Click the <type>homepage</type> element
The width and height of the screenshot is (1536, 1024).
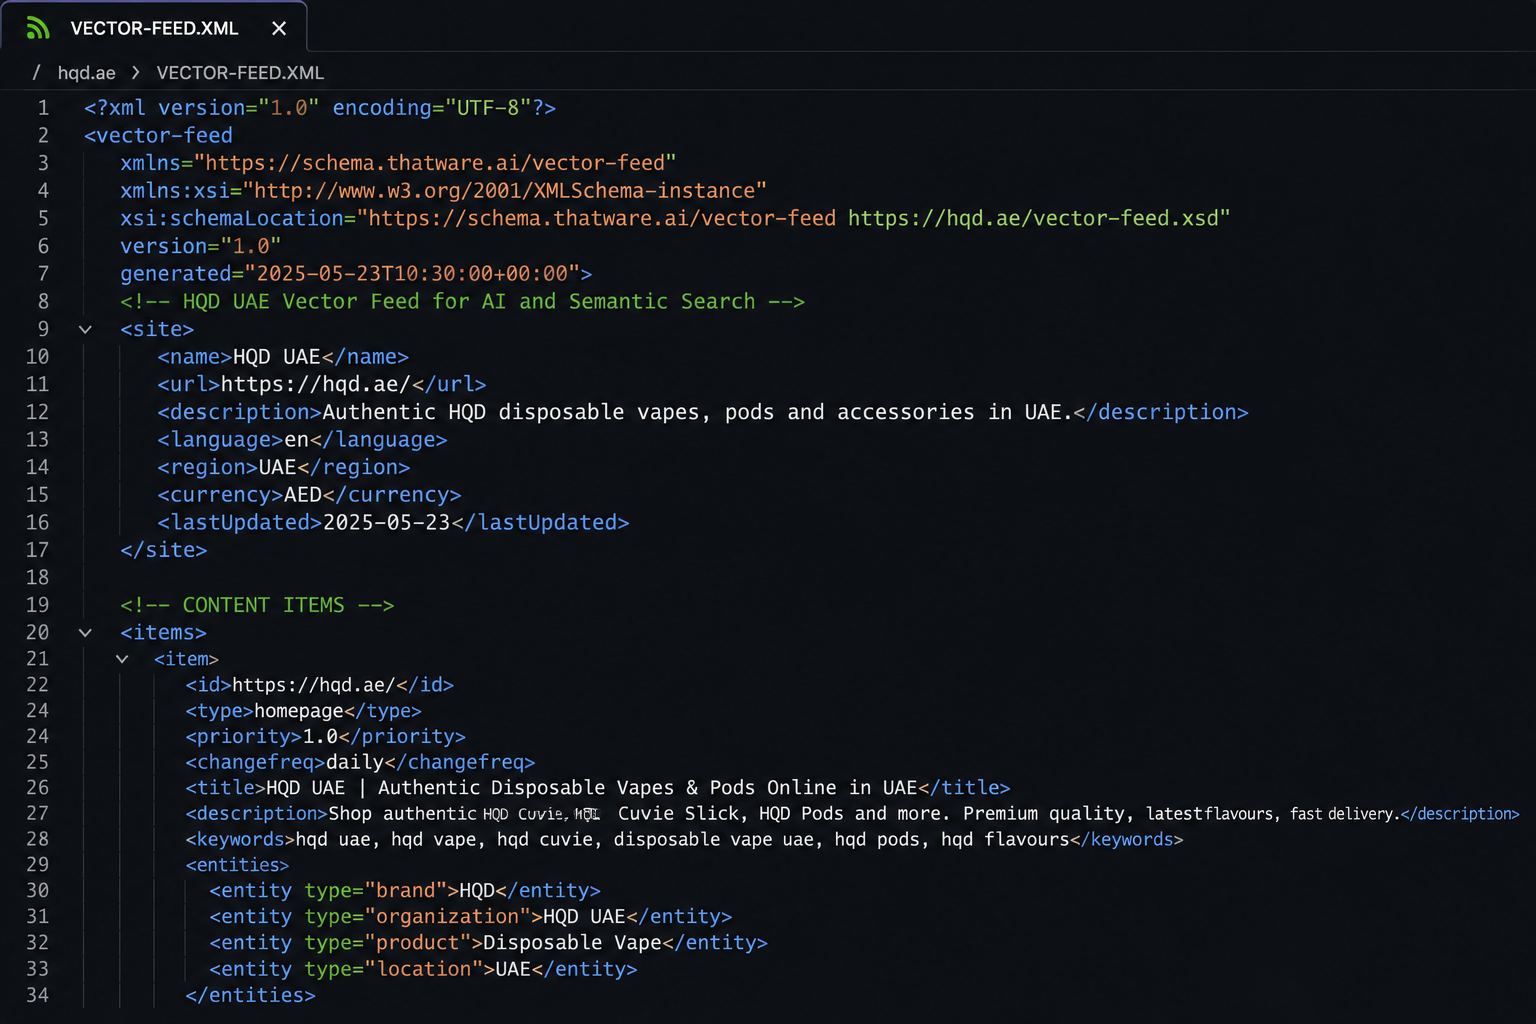303,711
